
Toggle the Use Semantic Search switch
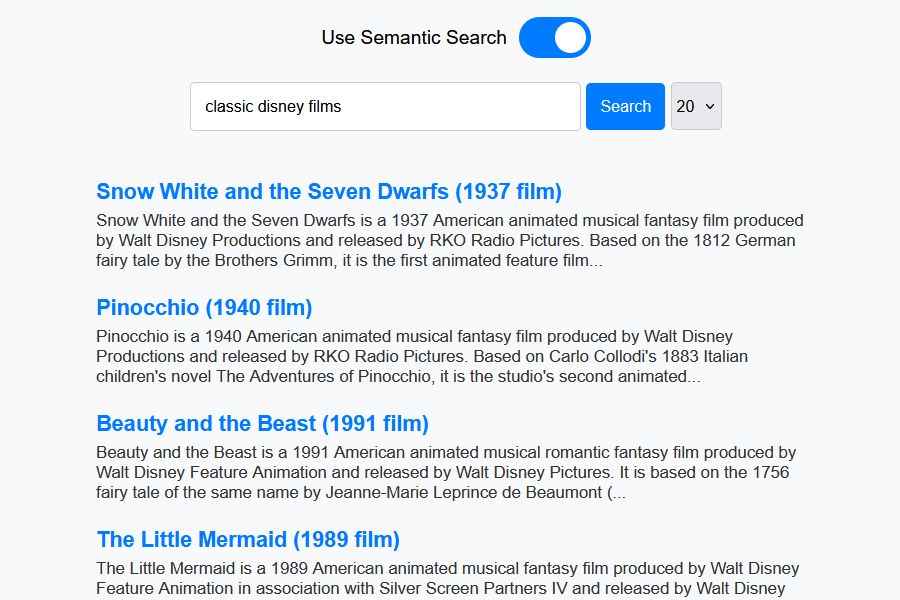click(554, 38)
